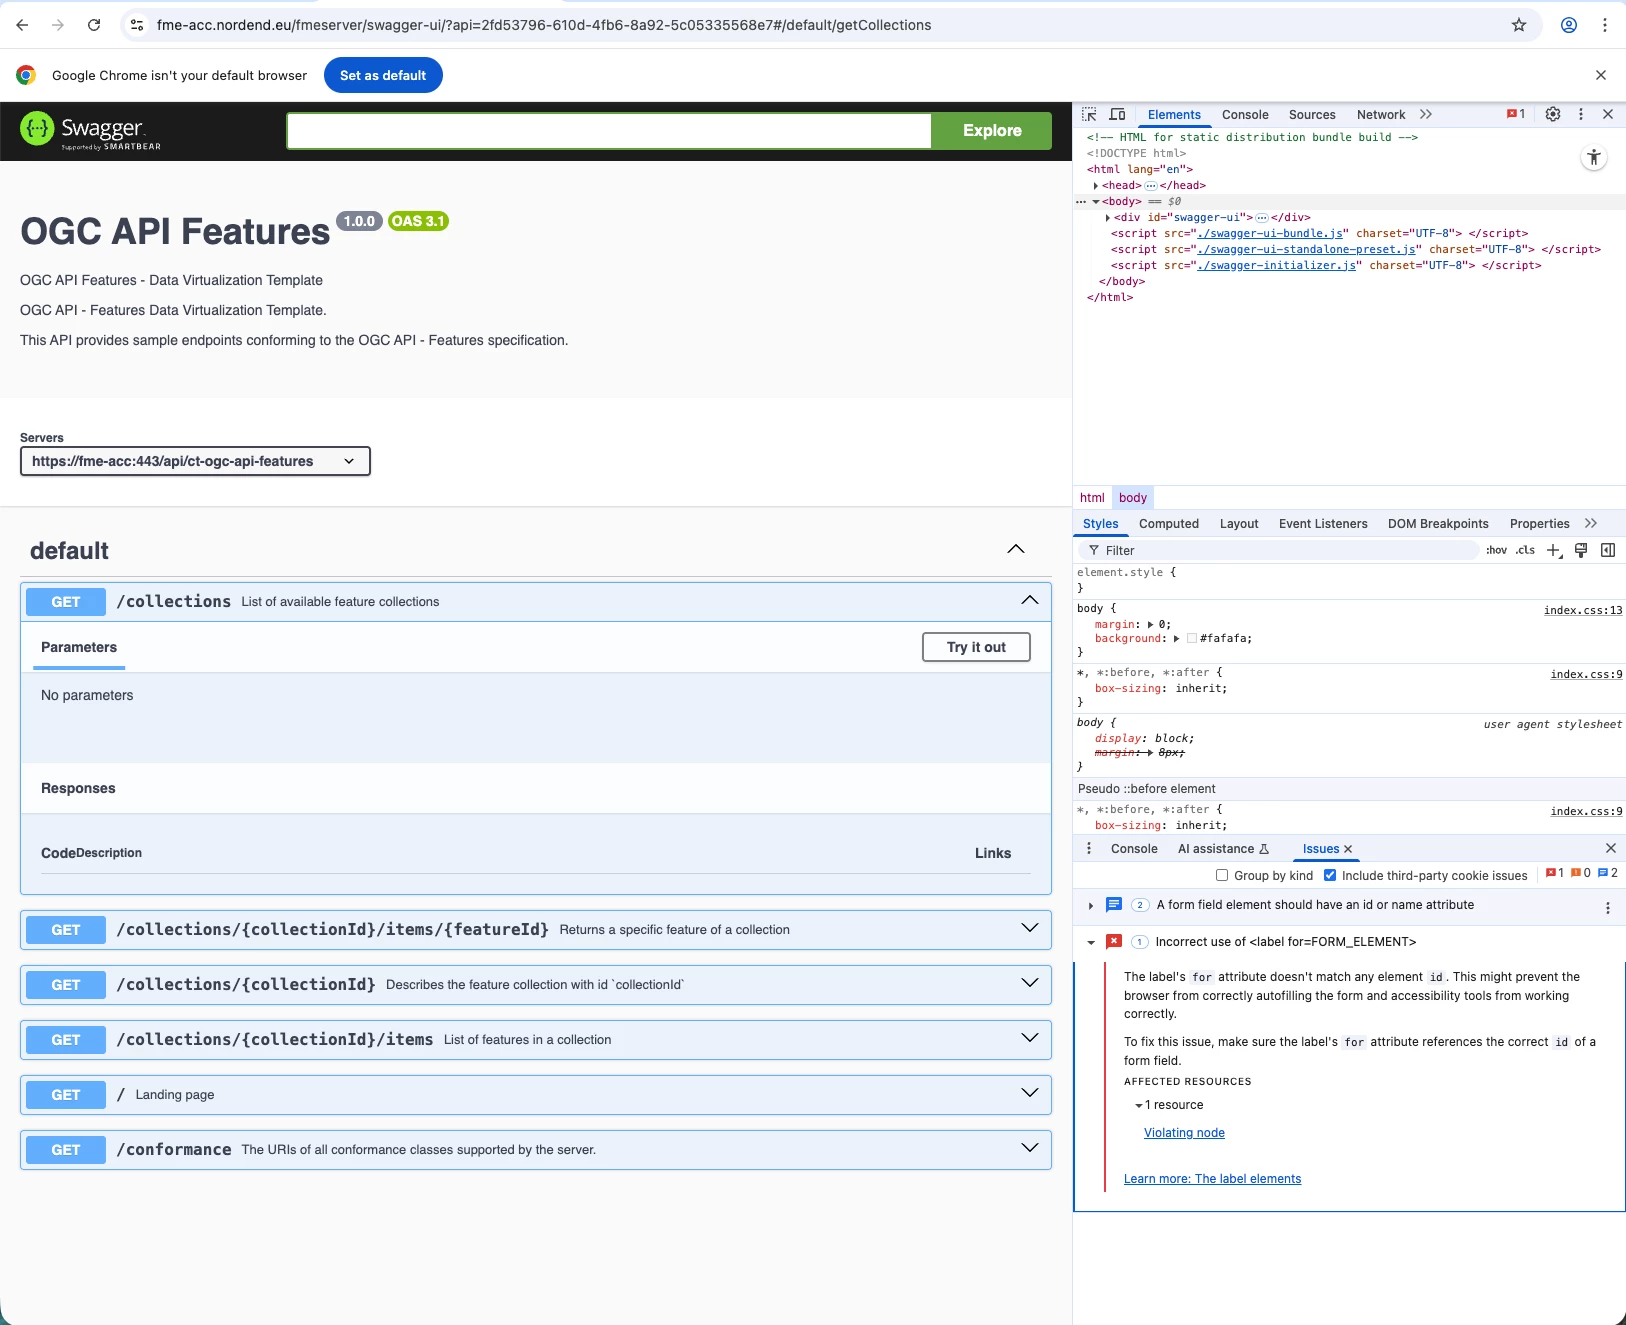This screenshot has width=1626, height=1325.
Task: Open the accessibility tree icon in Elements
Action: click(1594, 157)
